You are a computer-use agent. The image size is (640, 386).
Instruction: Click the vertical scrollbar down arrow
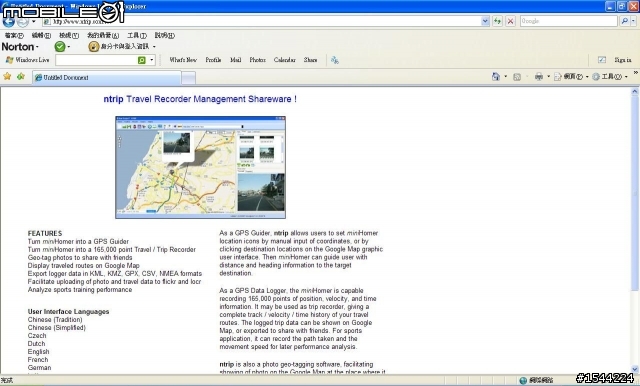(634, 368)
